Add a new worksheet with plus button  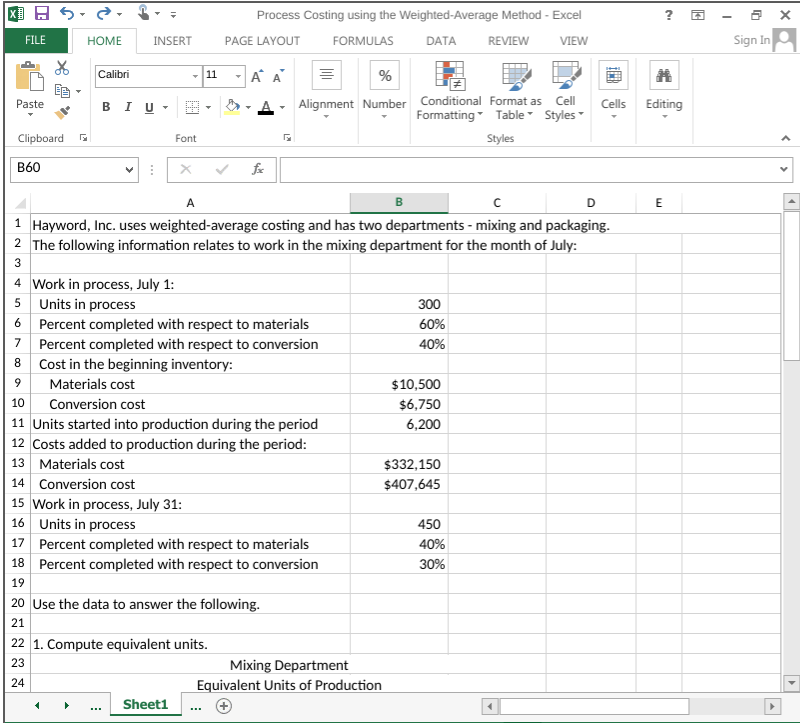[224, 705]
